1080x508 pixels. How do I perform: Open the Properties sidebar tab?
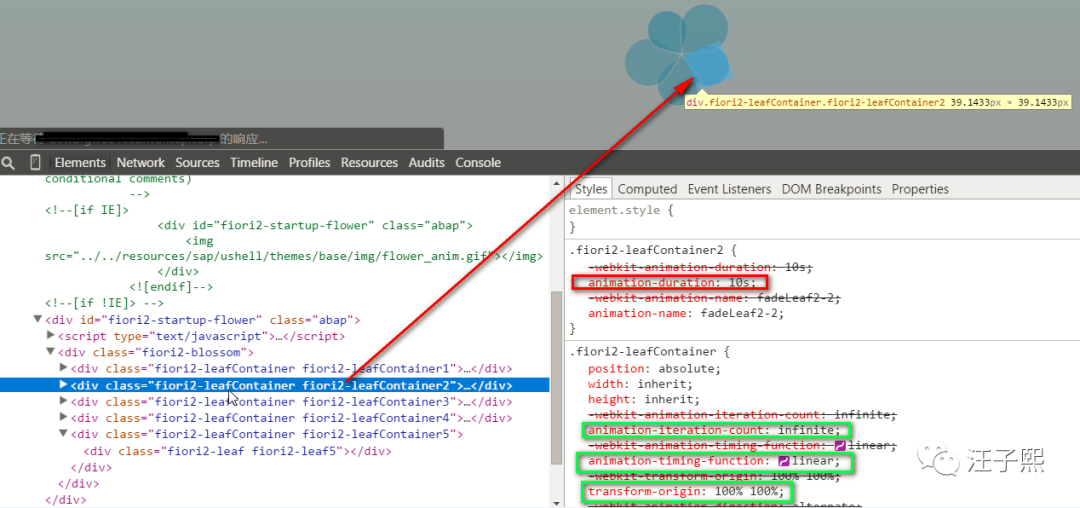click(x=920, y=189)
